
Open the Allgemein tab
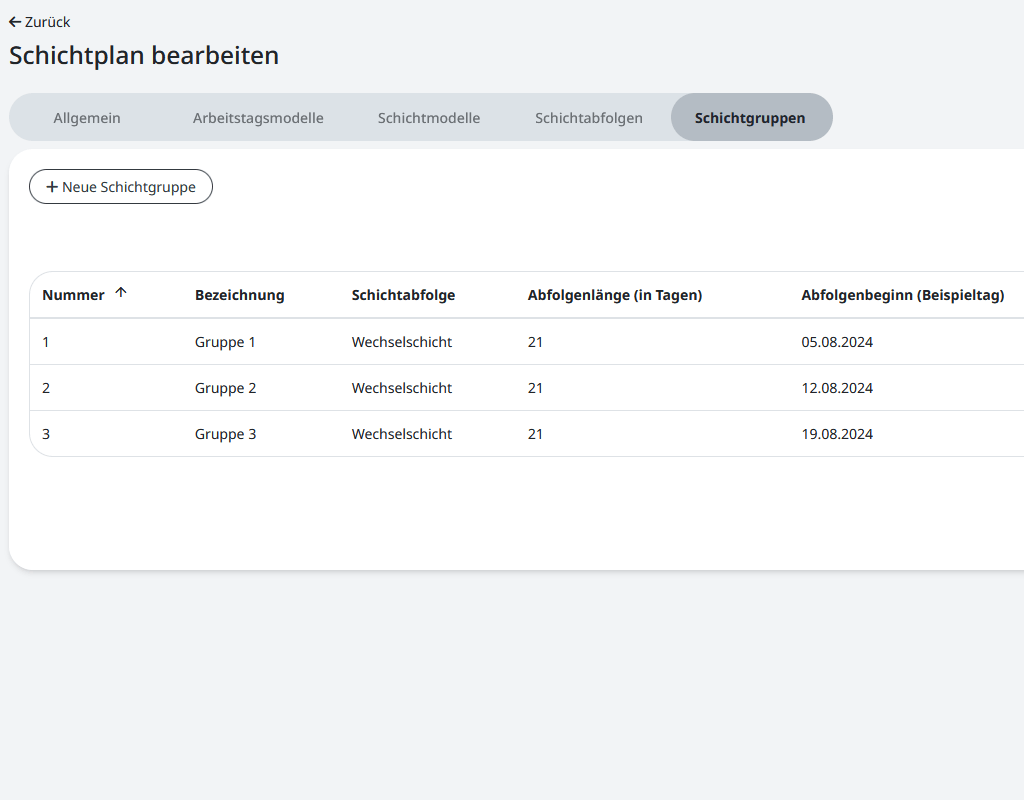(x=87, y=118)
